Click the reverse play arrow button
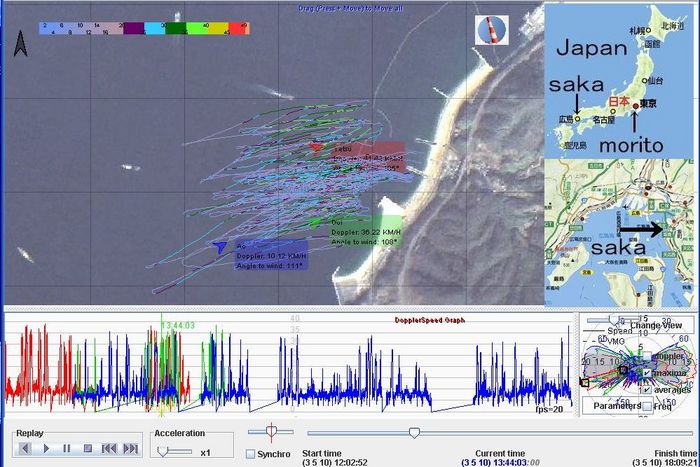 25,449
